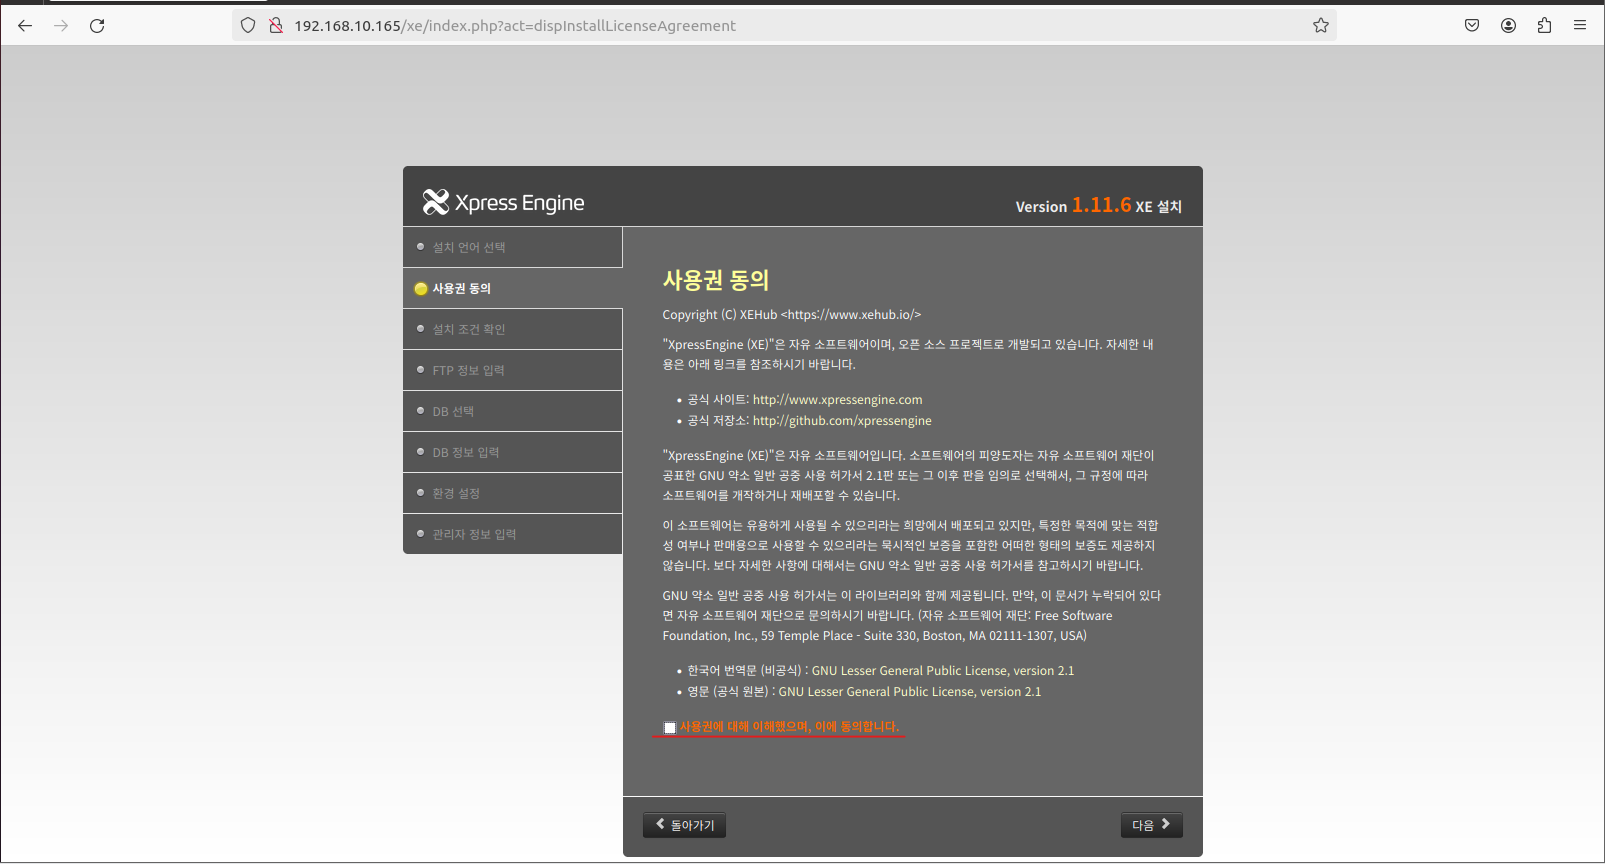
Task: Open the Firefox hamburger menu
Action: point(1580,26)
